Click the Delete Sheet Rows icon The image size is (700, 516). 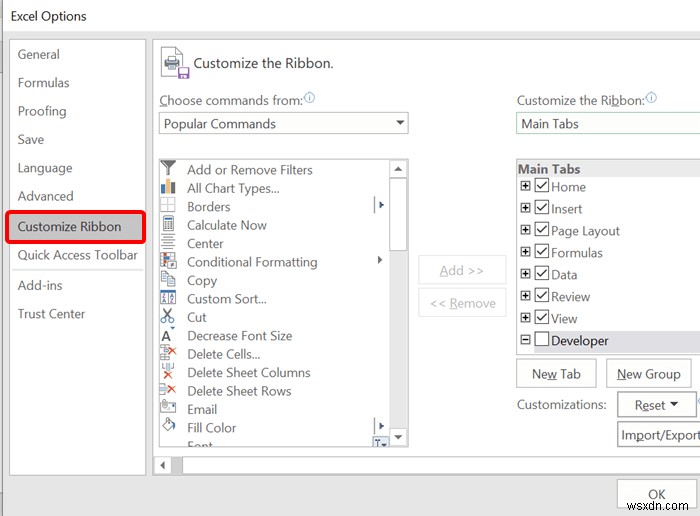click(168, 390)
